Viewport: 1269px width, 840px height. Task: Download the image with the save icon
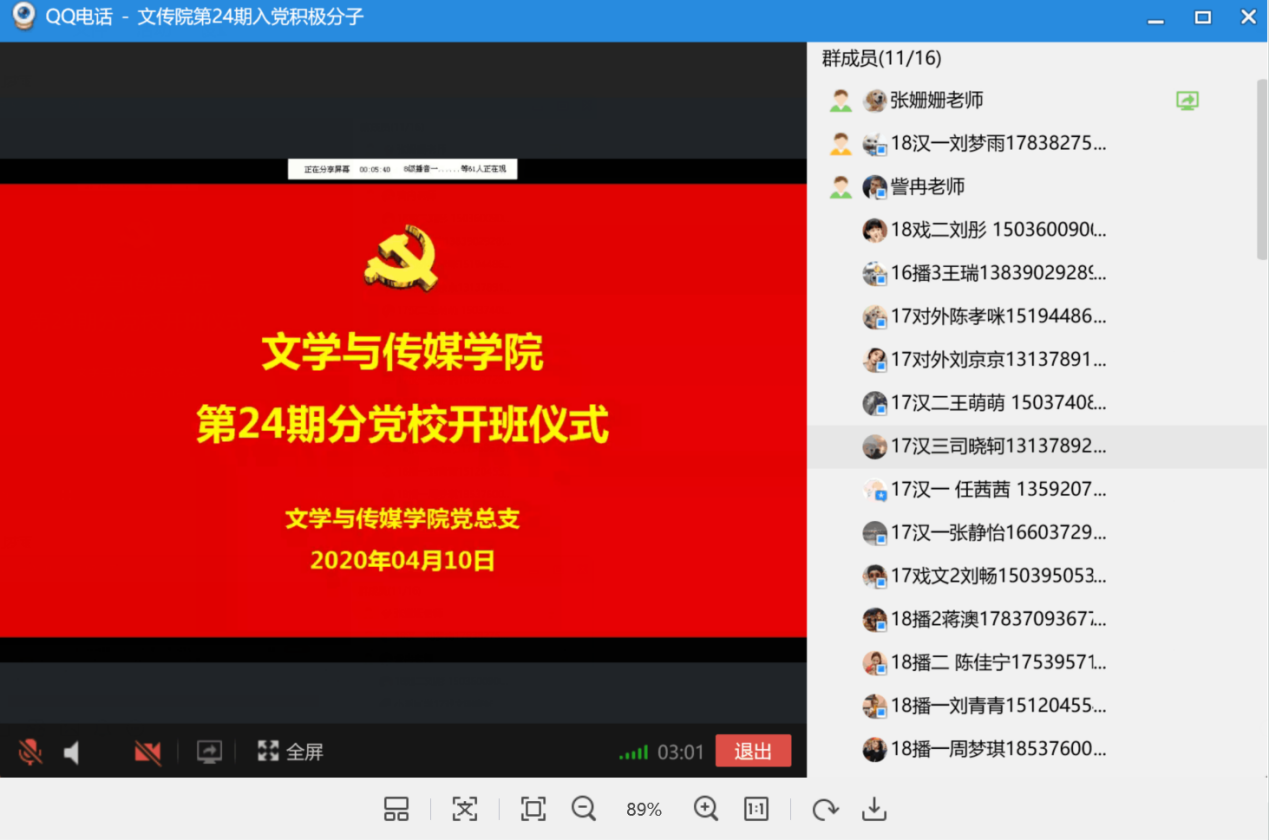coord(874,809)
